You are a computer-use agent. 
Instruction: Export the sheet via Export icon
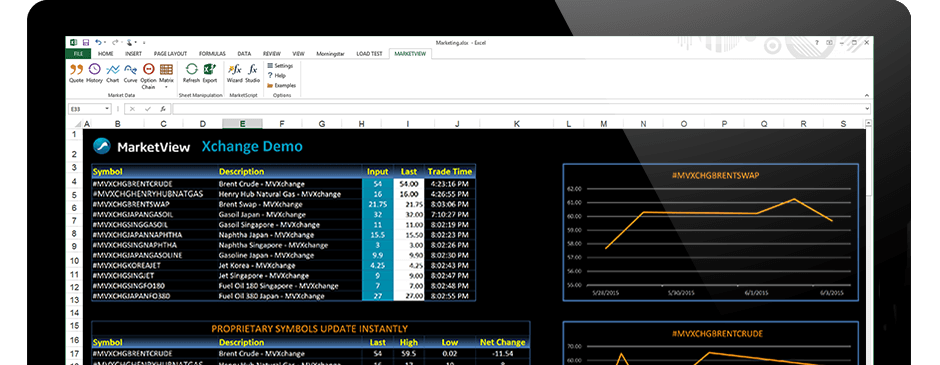pos(210,73)
